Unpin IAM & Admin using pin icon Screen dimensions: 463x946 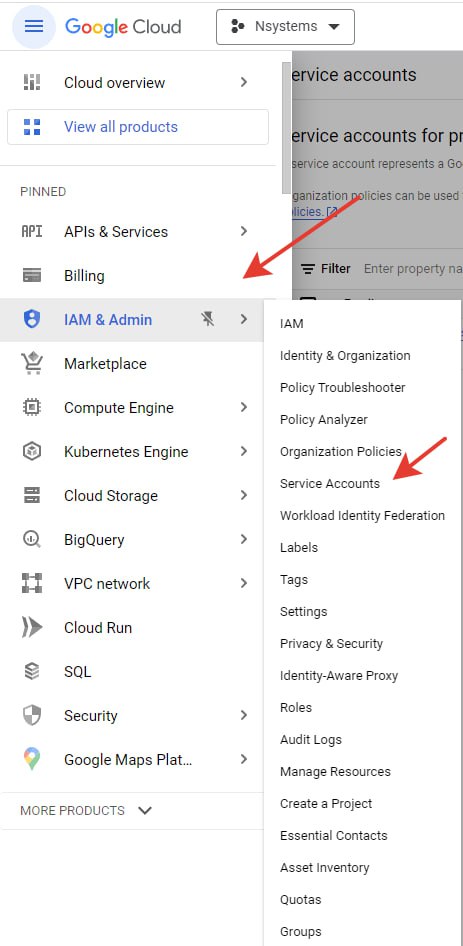tap(208, 320)
